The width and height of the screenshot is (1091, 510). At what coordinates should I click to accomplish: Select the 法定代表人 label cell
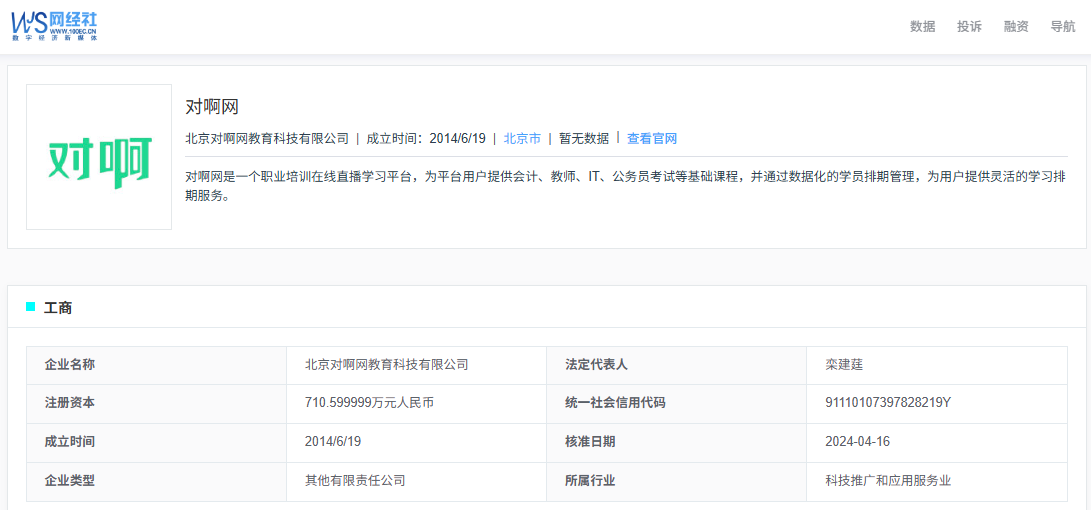[676, 365]
